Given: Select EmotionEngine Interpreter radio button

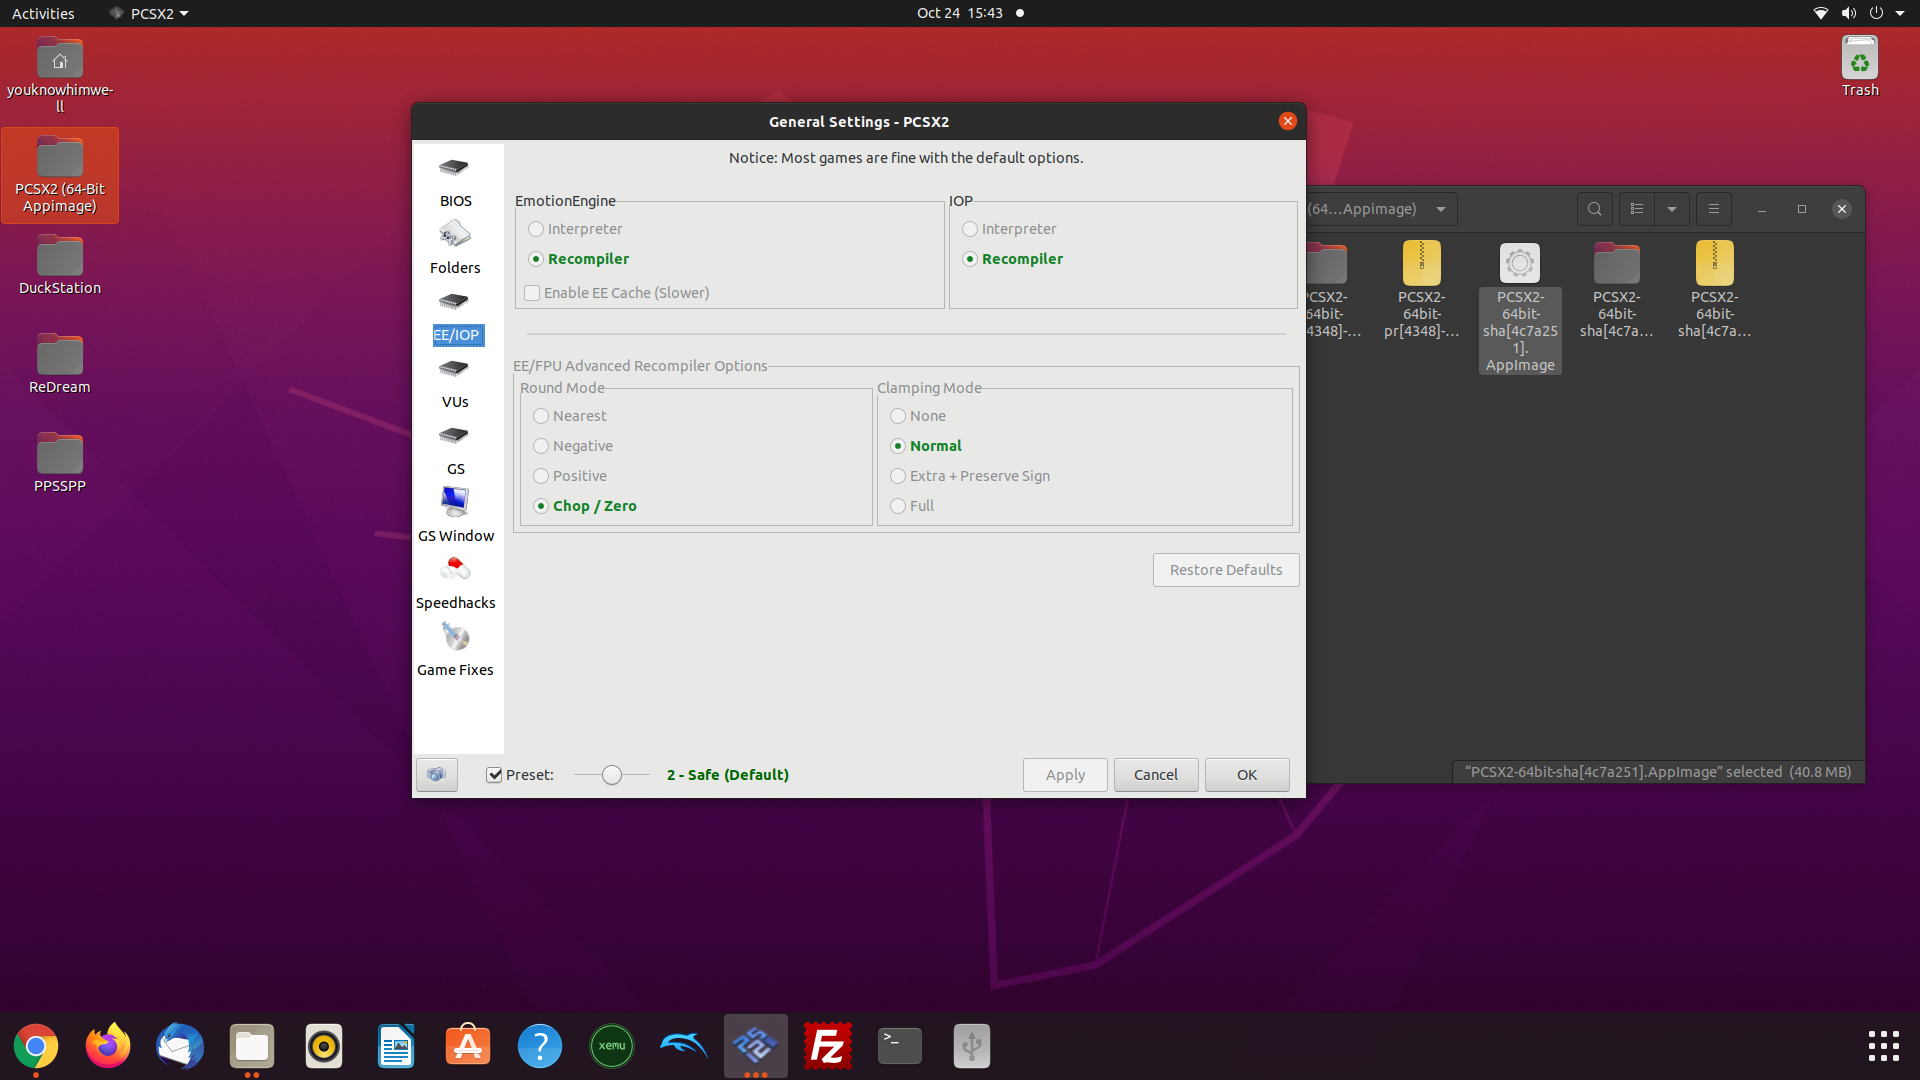Looking at the screenshot, I should click(x=536, y=229).
